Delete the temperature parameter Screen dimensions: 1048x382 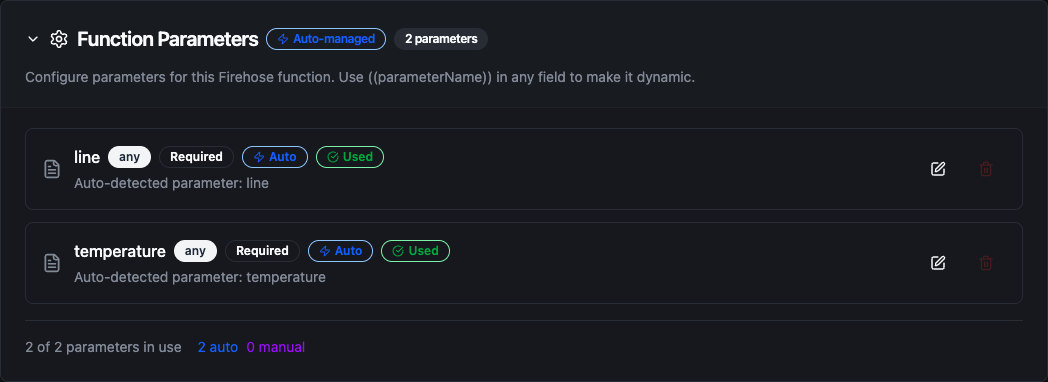tap(985, 262)
